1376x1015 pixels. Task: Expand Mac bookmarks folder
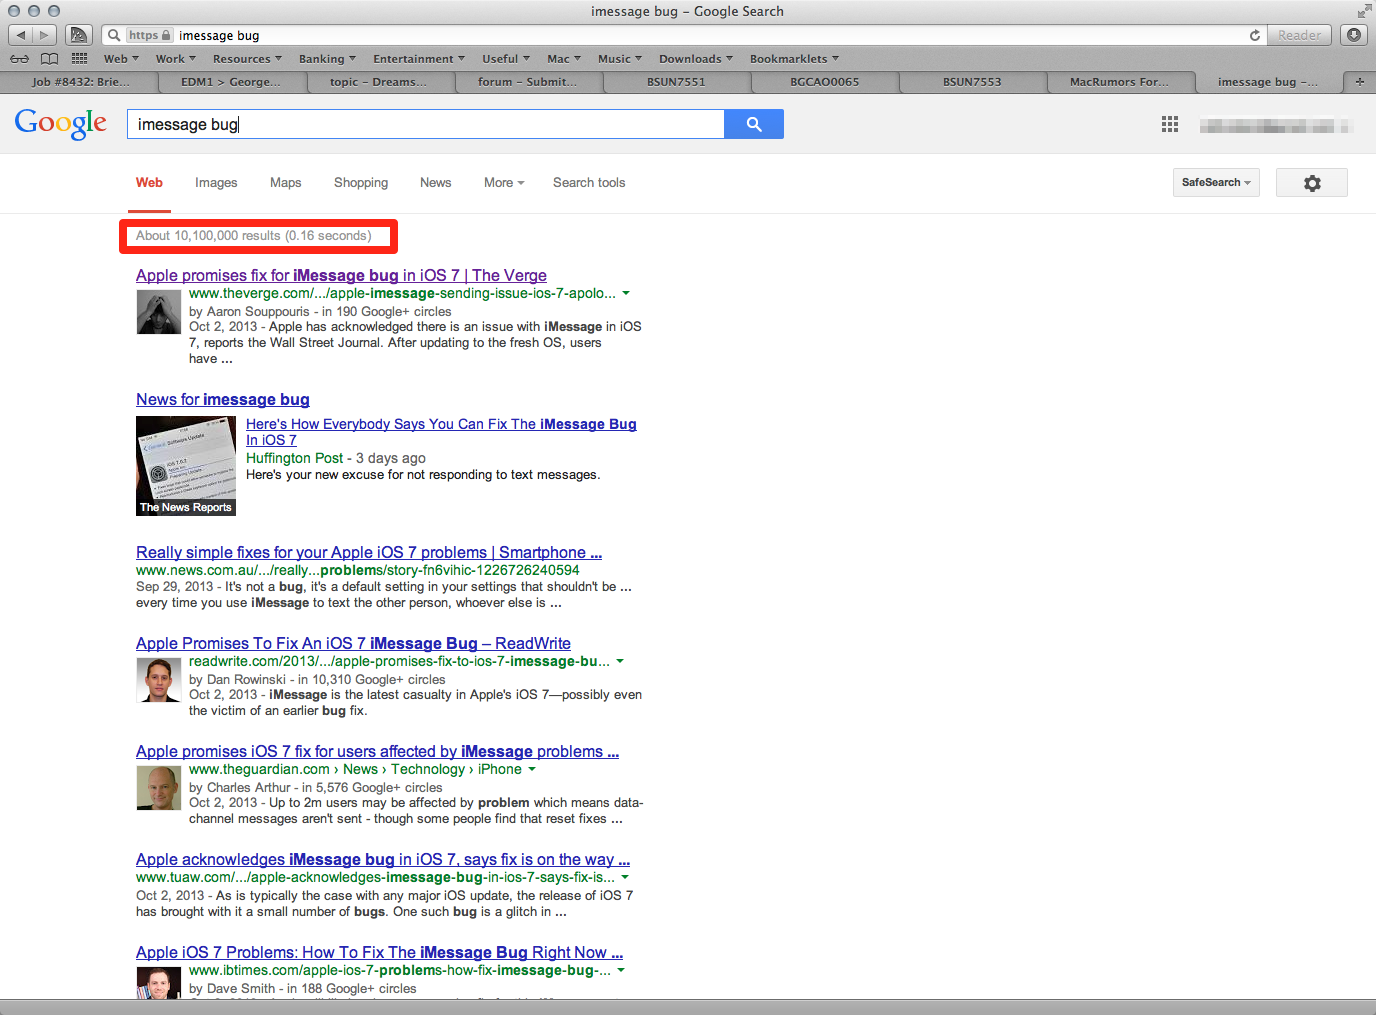click(x=564, y=59)
